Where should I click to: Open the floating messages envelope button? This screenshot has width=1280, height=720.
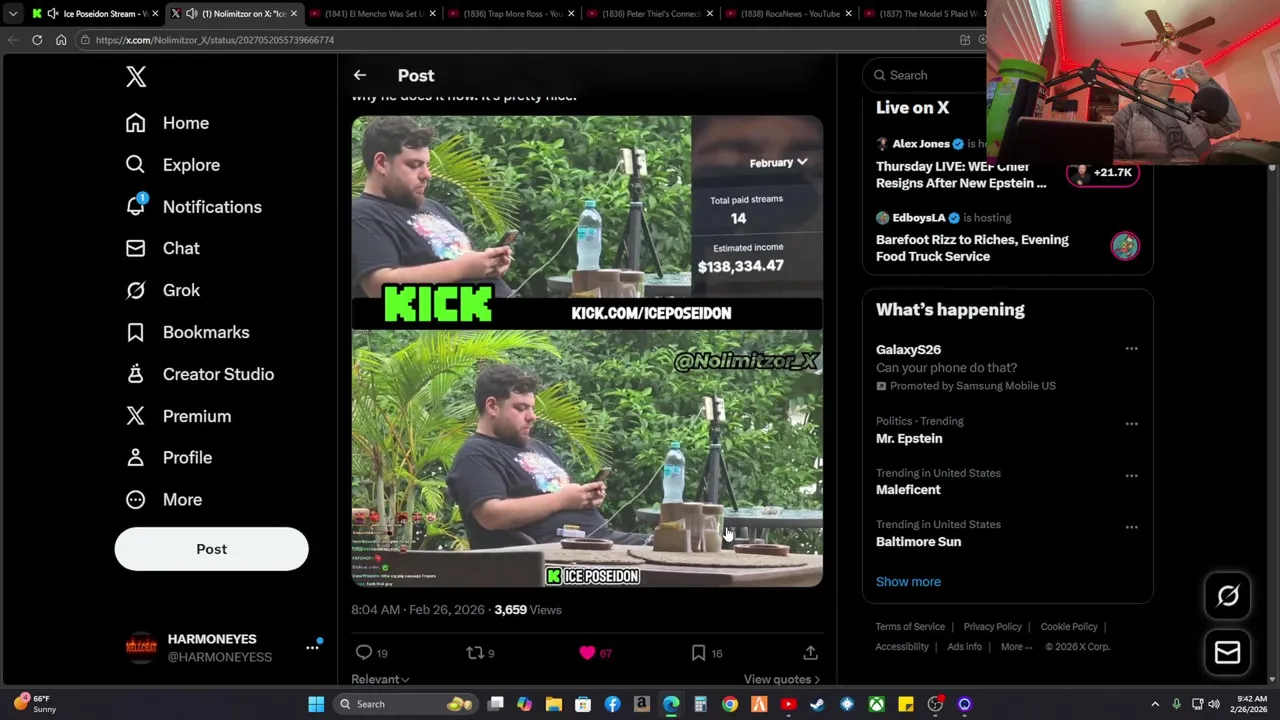click(x=1228, y=653)
